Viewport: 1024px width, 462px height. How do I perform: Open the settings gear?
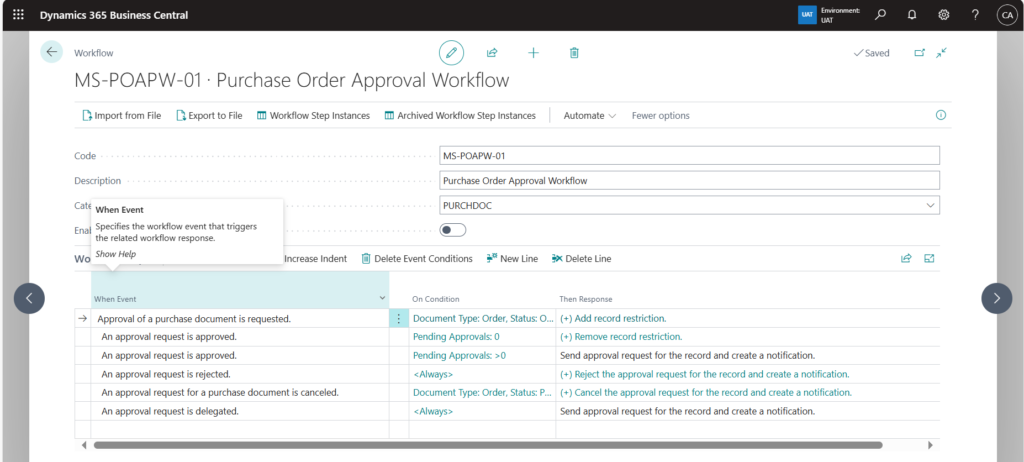[944, 14]
